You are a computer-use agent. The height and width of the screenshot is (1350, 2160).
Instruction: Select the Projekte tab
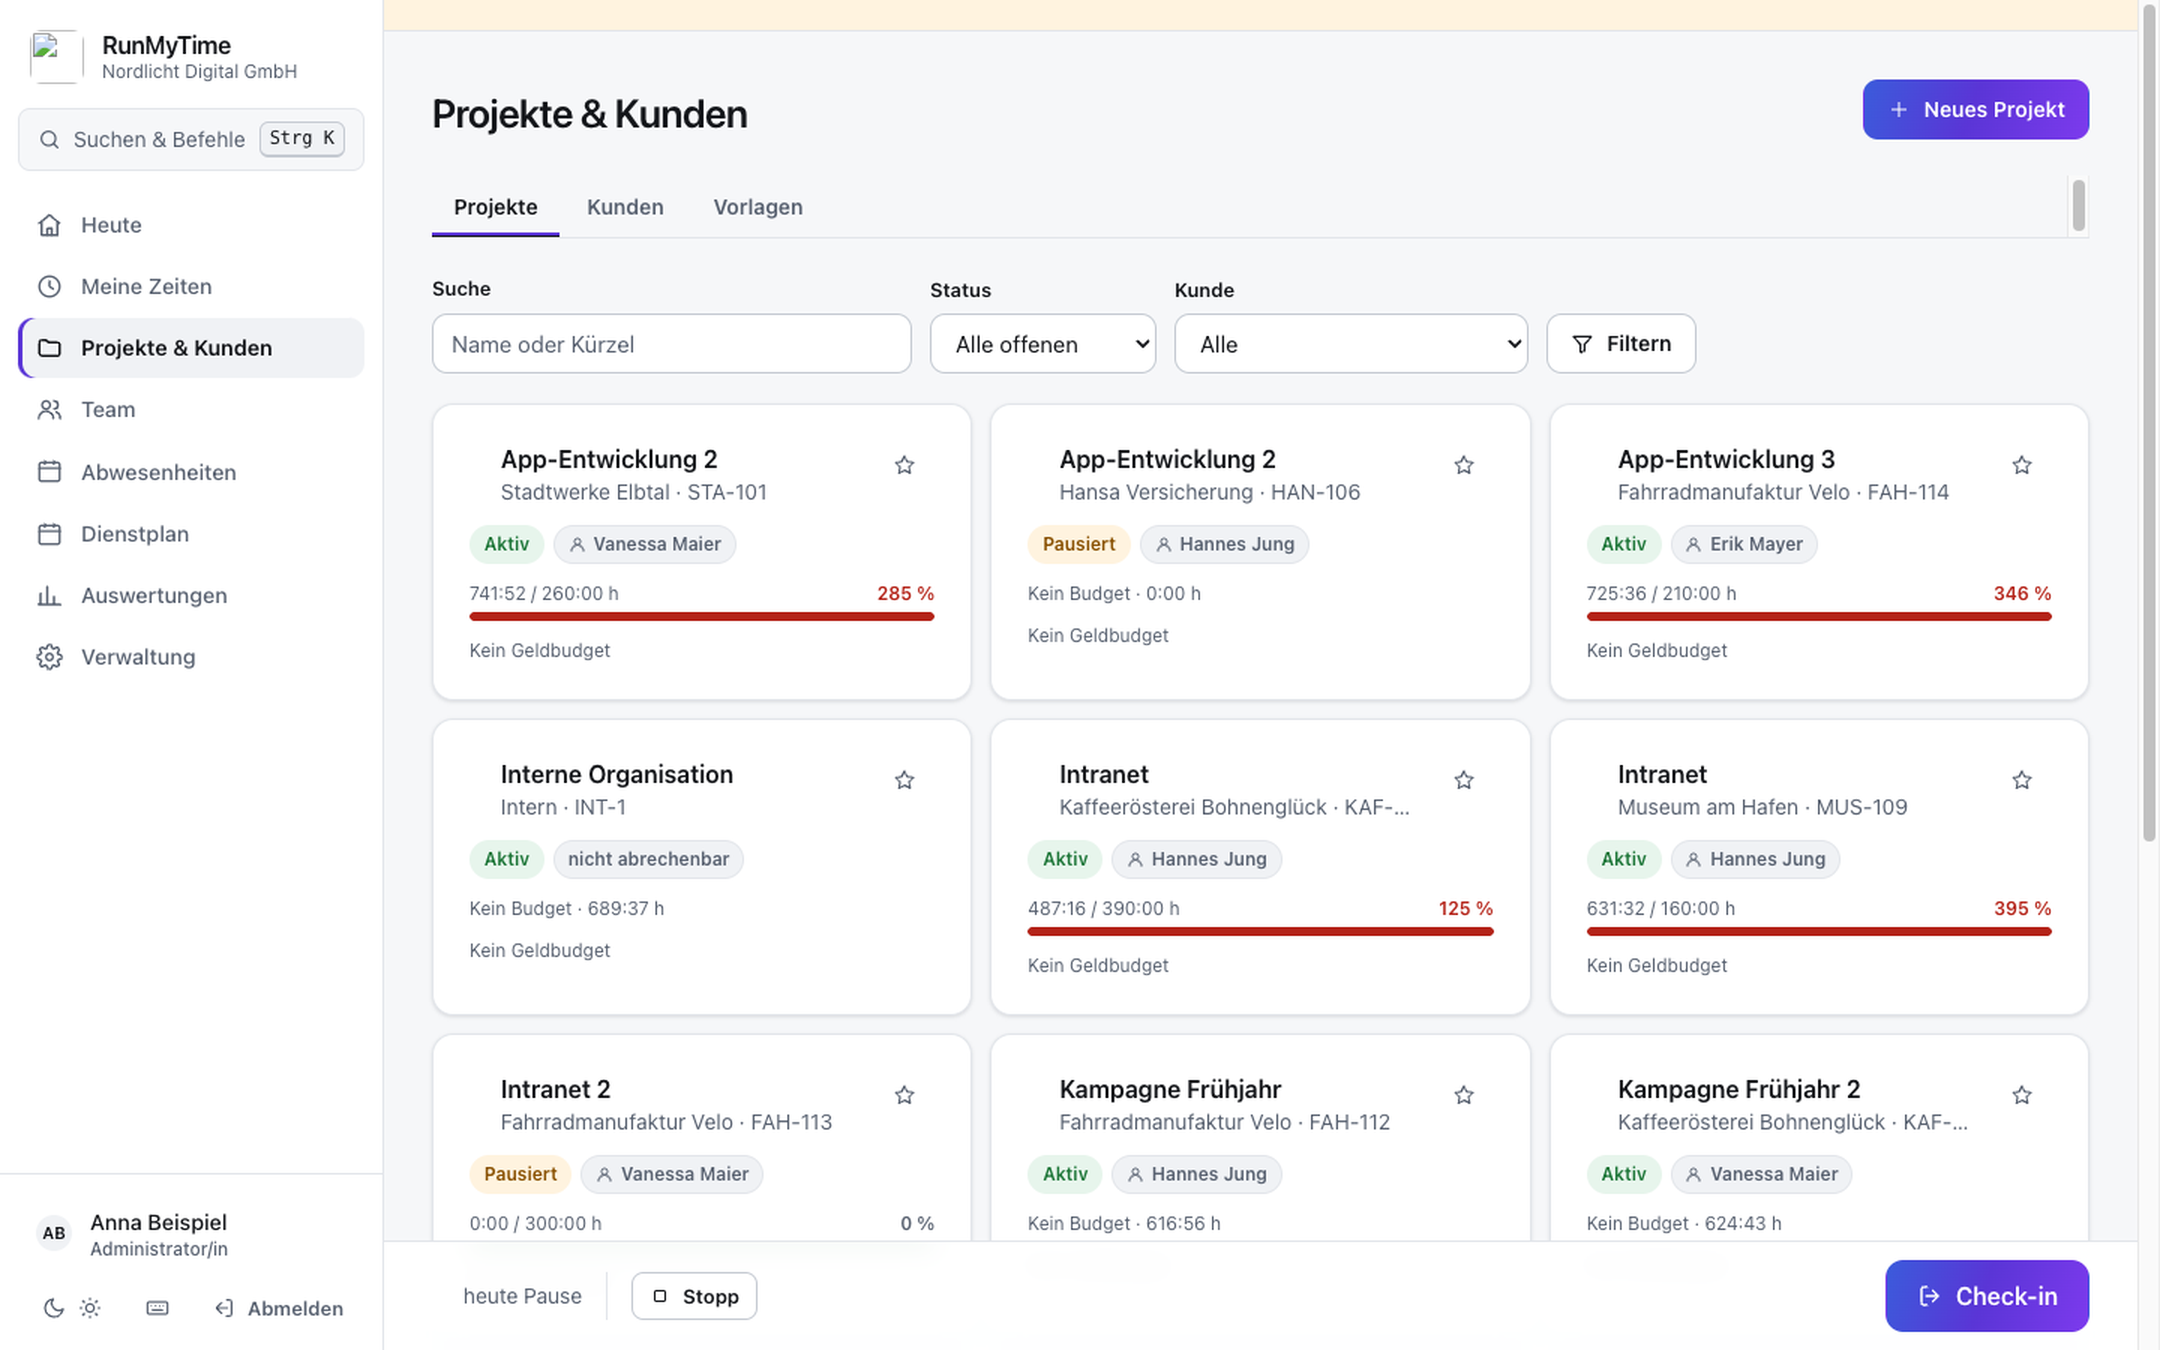coord(496,207)
